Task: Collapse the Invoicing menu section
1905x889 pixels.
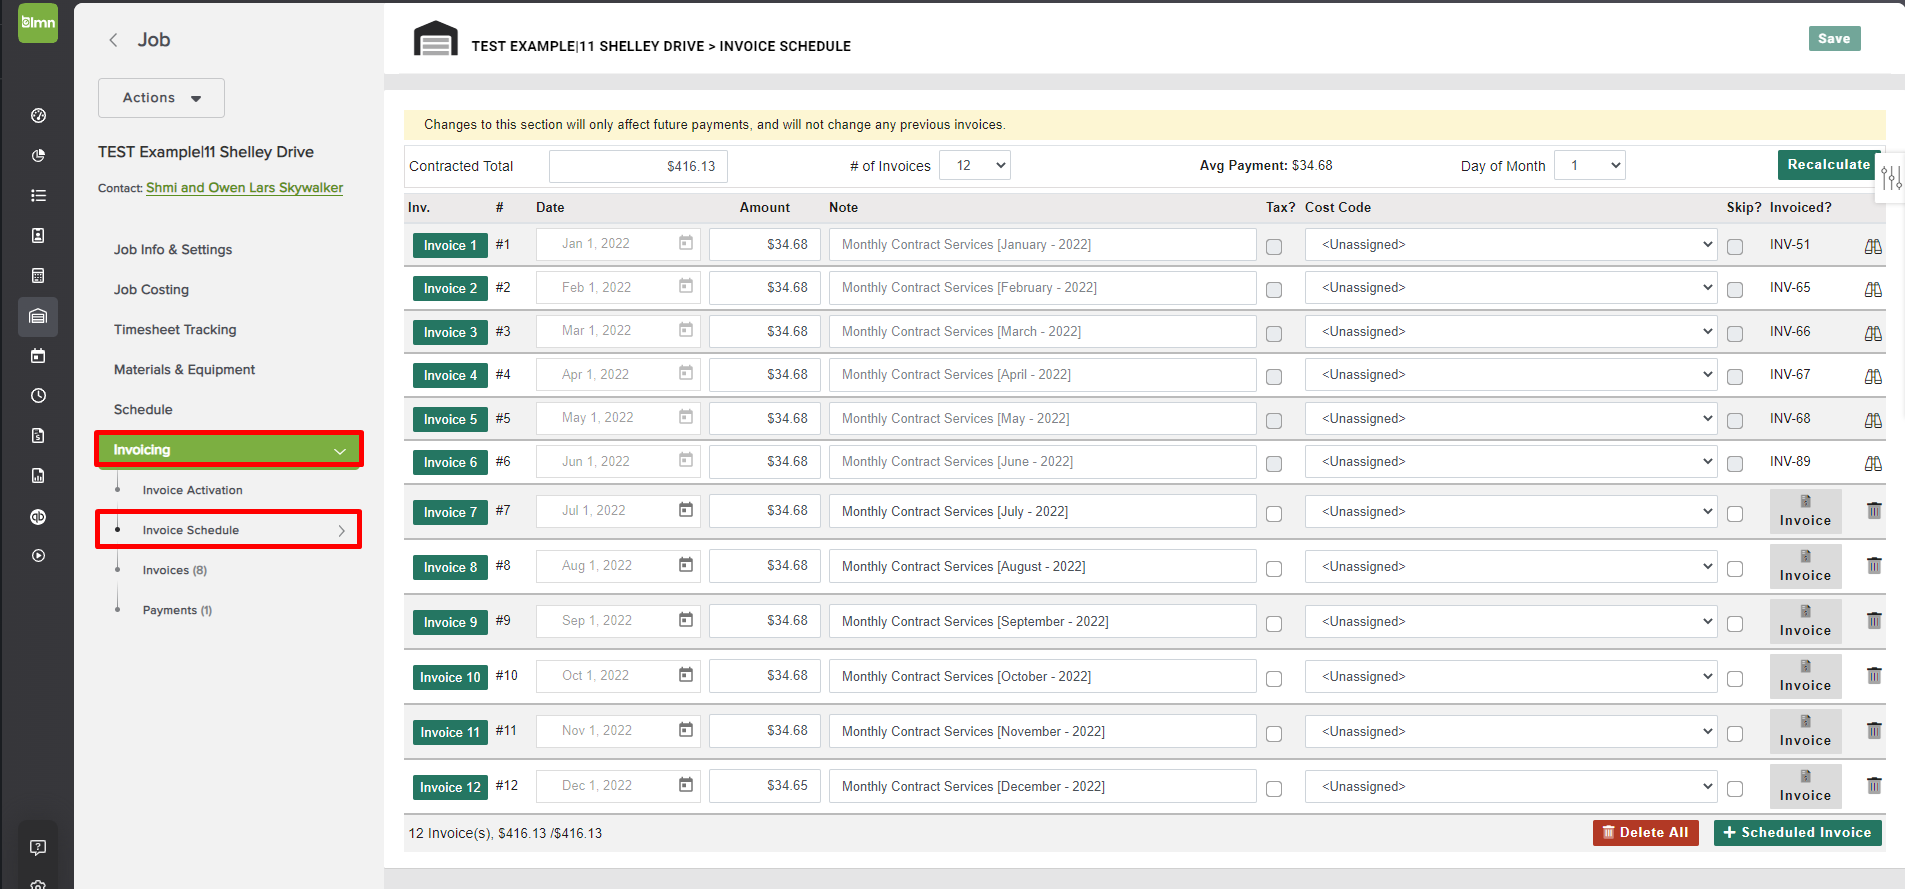Action: pos(229,450)
